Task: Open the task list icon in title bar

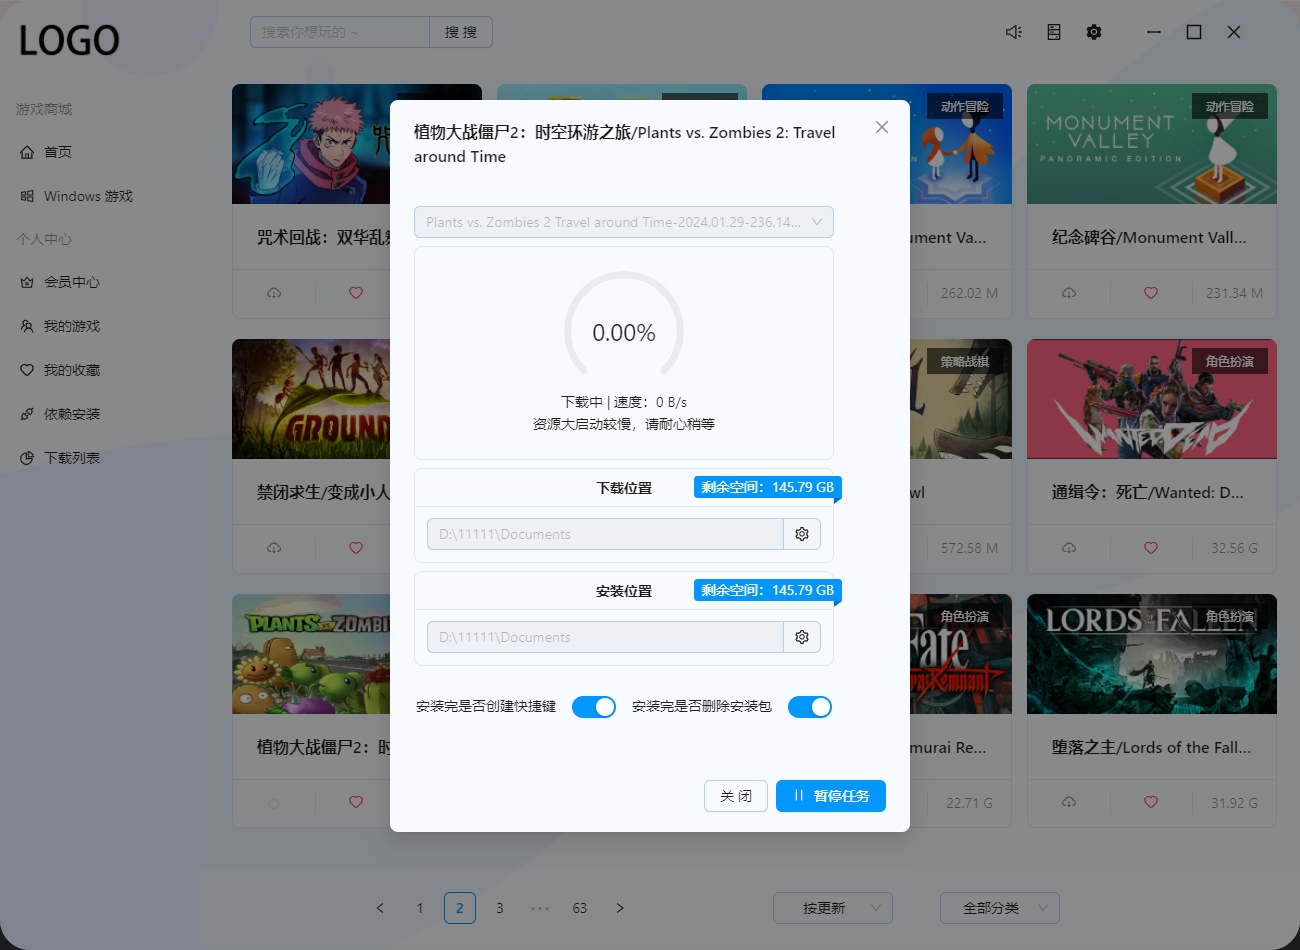Action: click(x=1054, y=32)
